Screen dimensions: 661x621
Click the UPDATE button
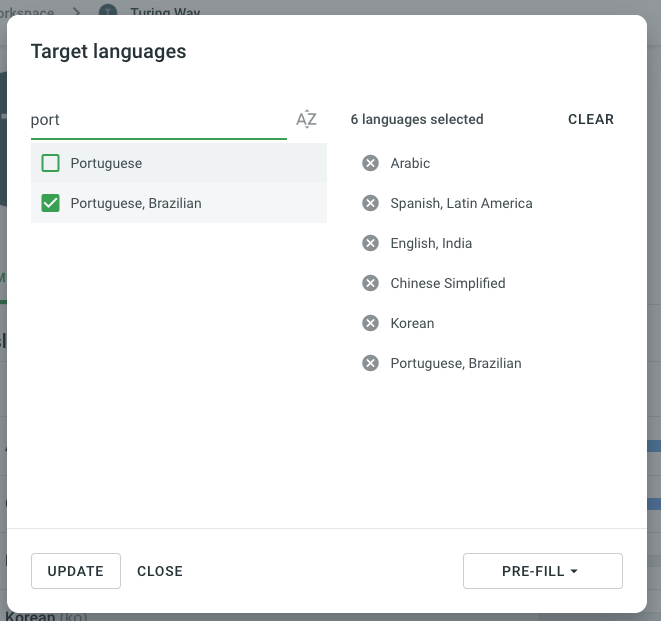[x=76, y=571]
